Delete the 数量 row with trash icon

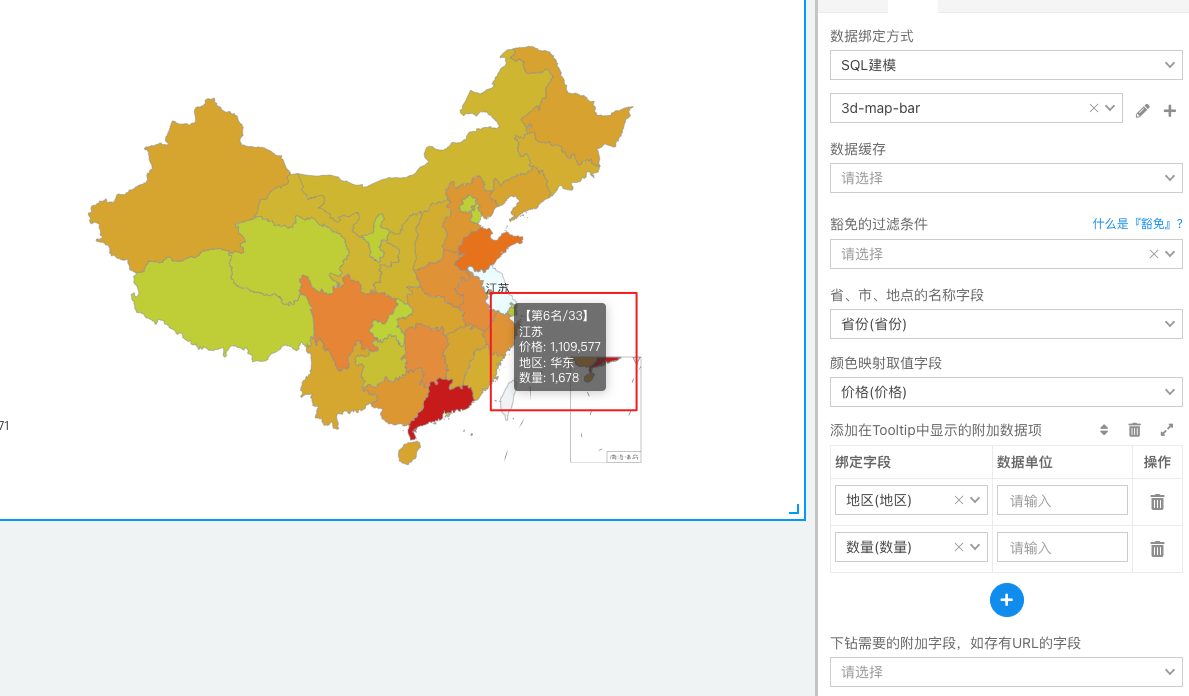[1157, 549]
